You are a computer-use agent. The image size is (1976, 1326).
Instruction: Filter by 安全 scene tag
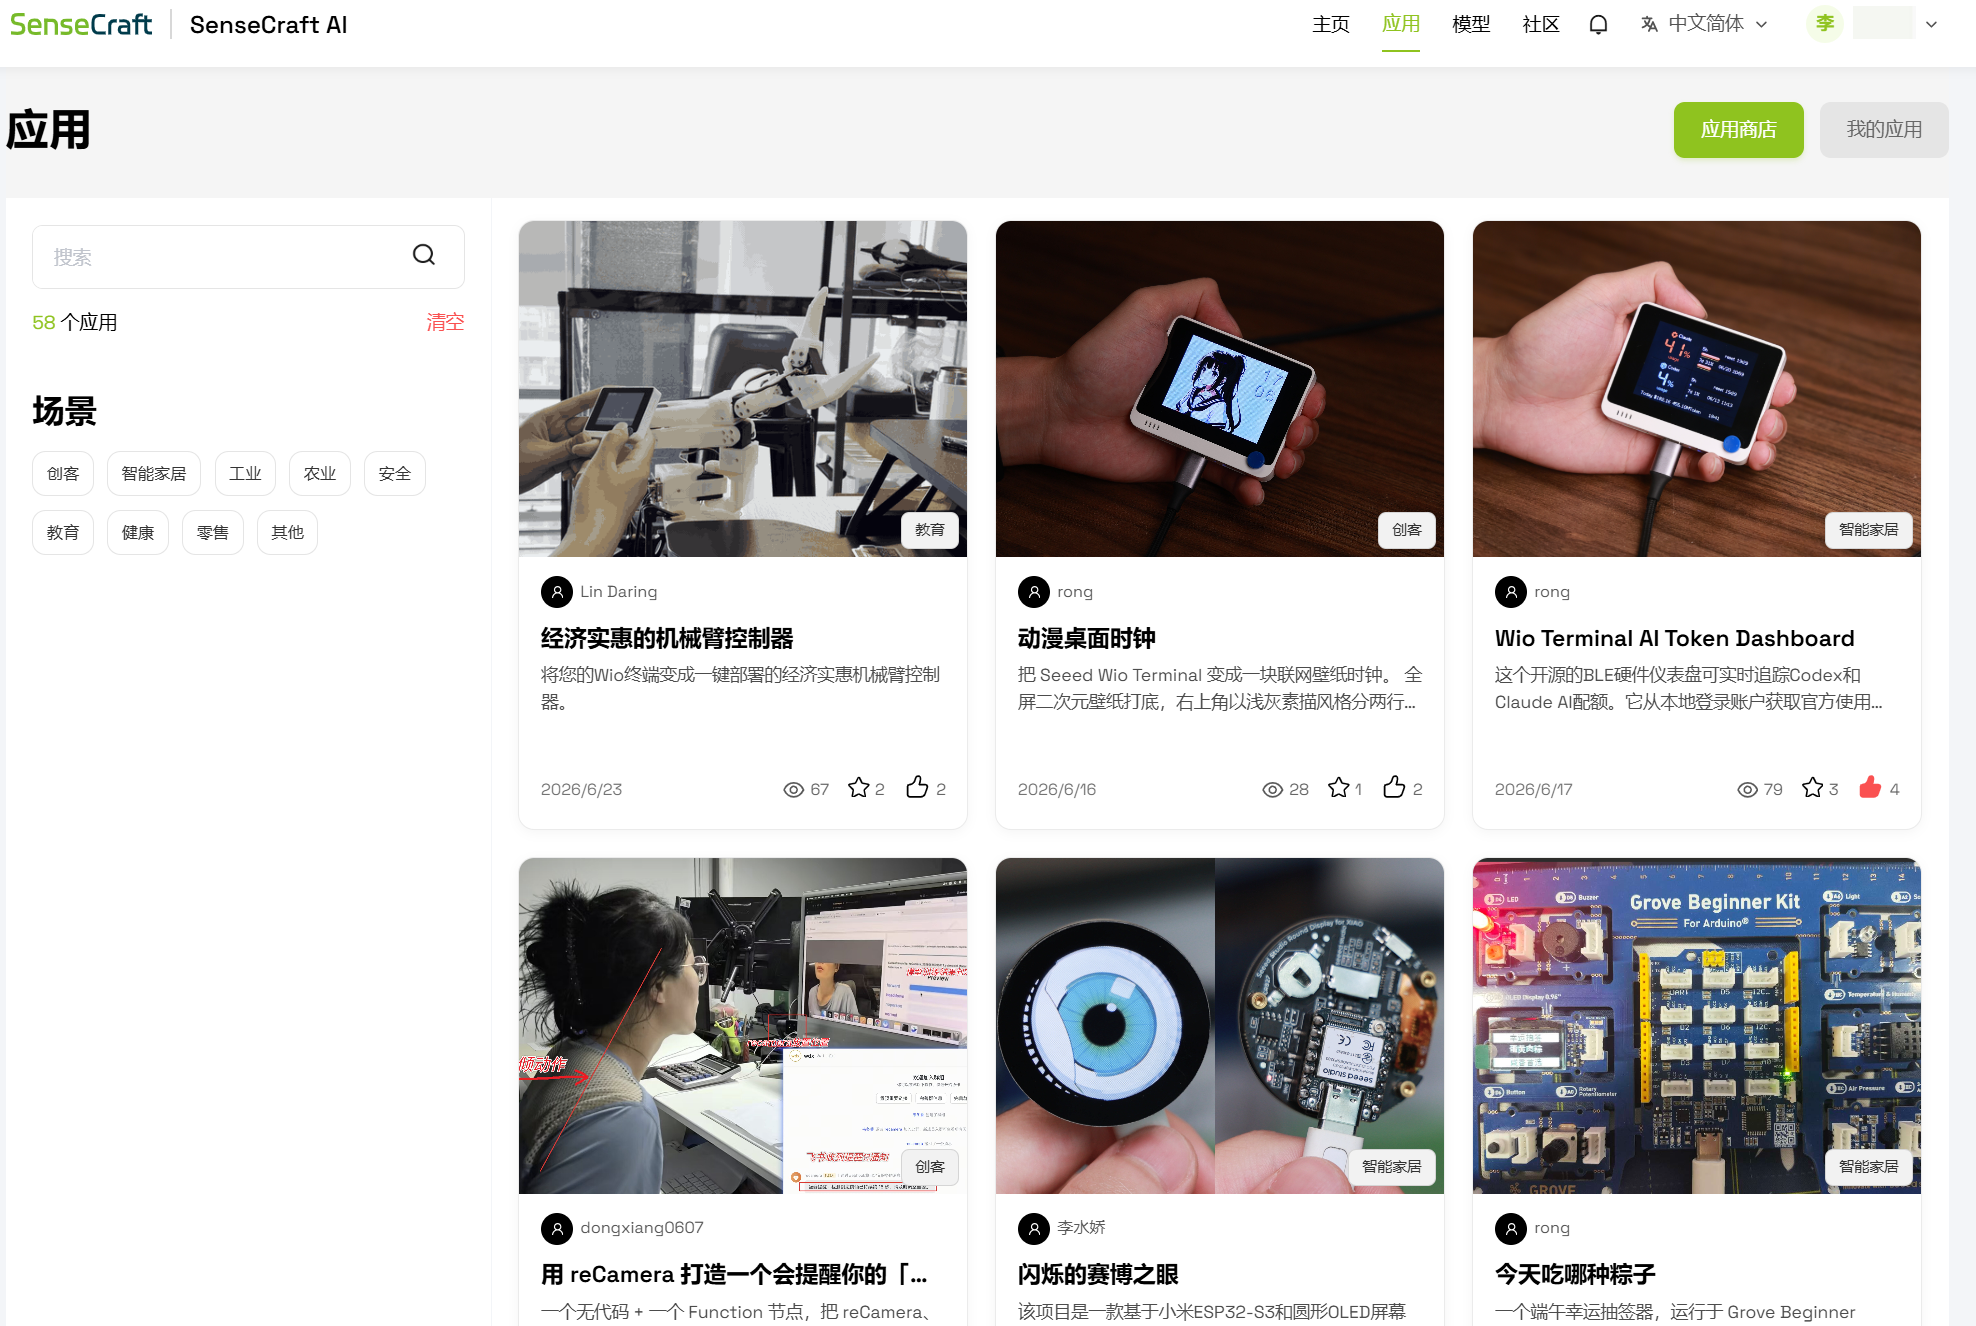(x=395, y=474)
